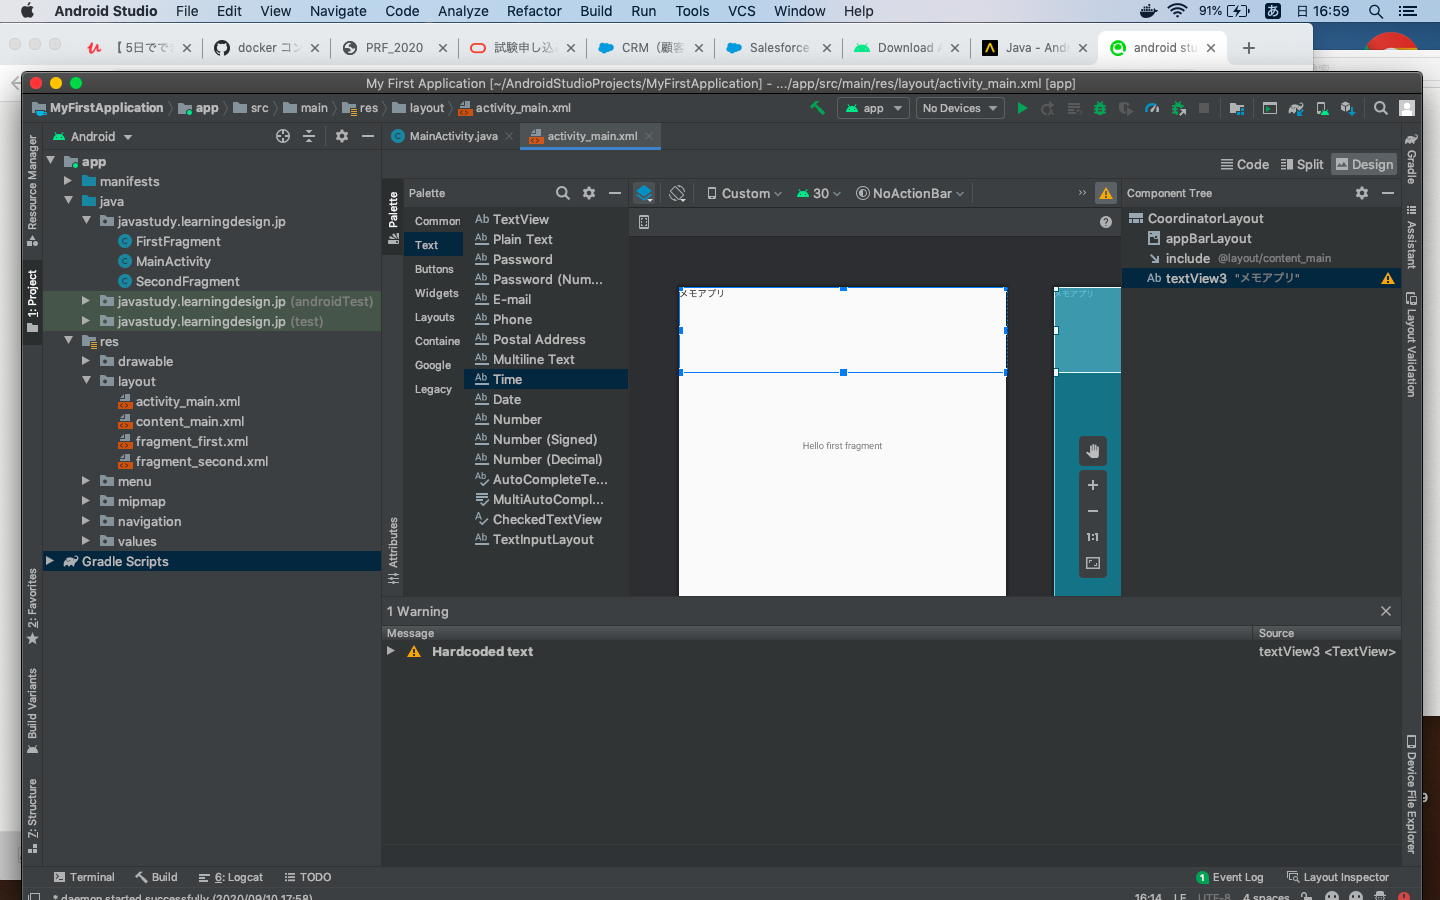Open the NoActionBar theme dropdown
Image resolution: width=1440 pixels, height=900 pixels.
point(910,193)
